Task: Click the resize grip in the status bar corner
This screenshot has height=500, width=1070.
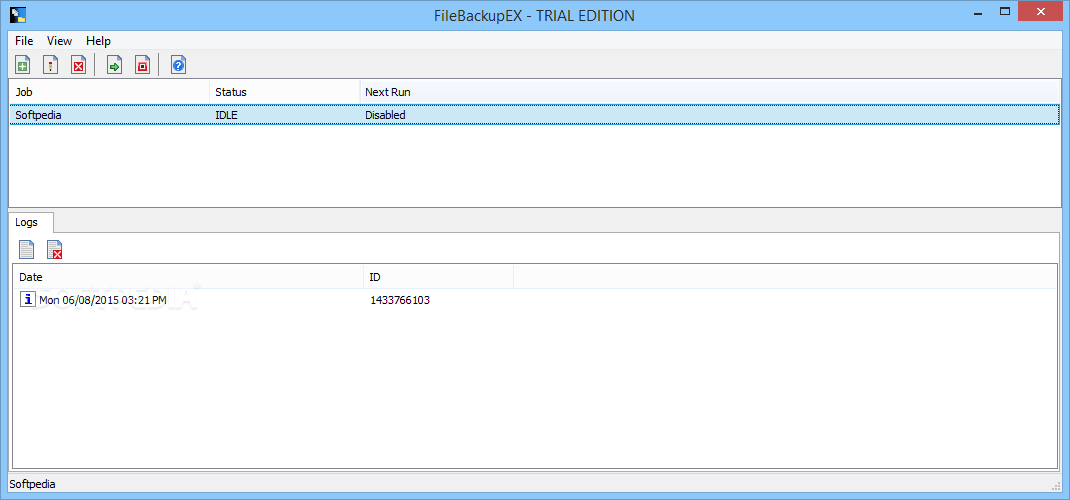Action: pos(1057,486)
